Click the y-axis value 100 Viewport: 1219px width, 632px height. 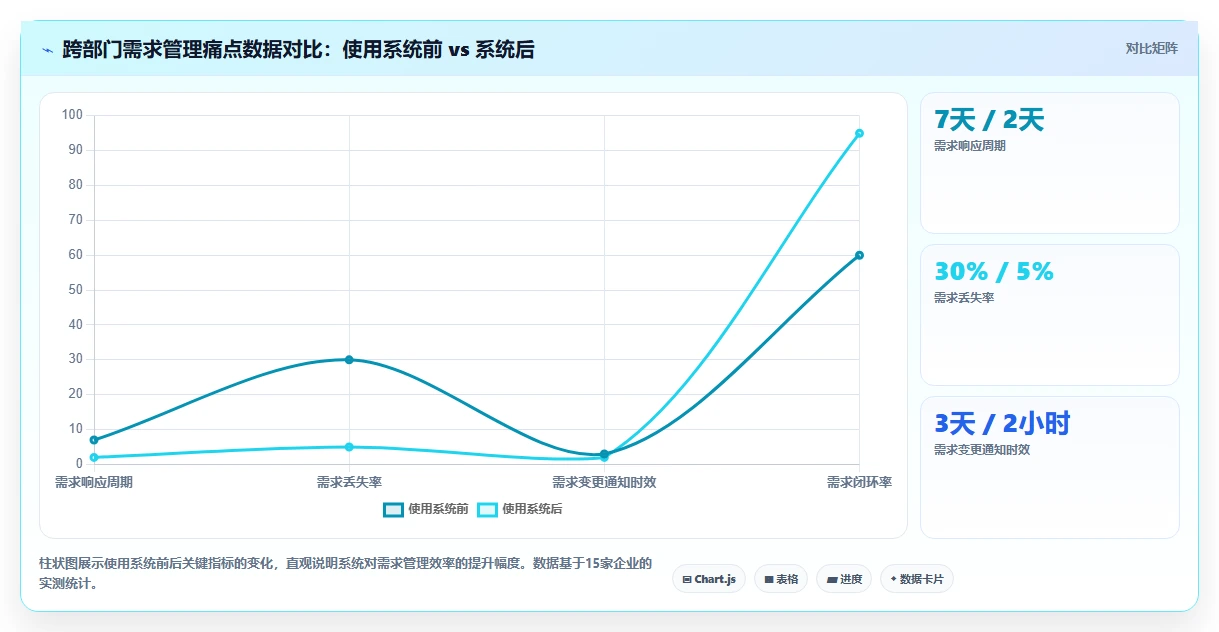pyautogui.click(x=72, y=115)
